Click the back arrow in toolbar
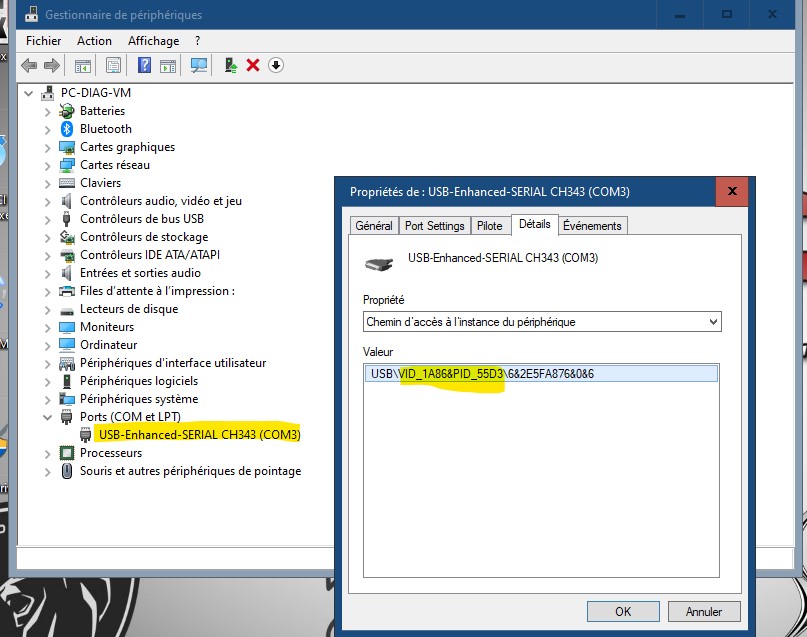The image size is (807, 637). coord(28,65)
